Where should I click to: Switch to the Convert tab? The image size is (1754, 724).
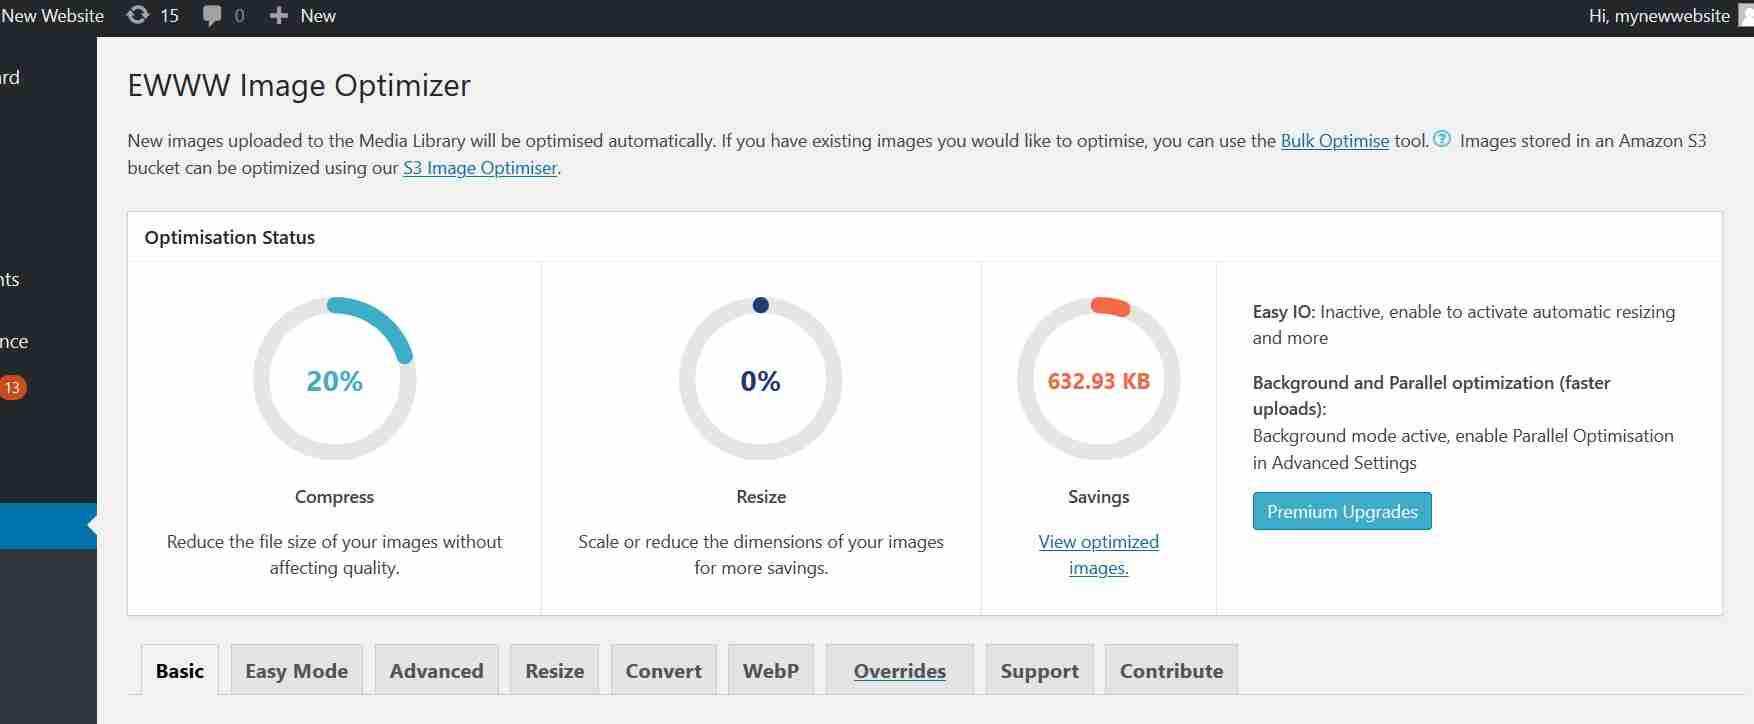pyautogui.click(x=663, y=669)
